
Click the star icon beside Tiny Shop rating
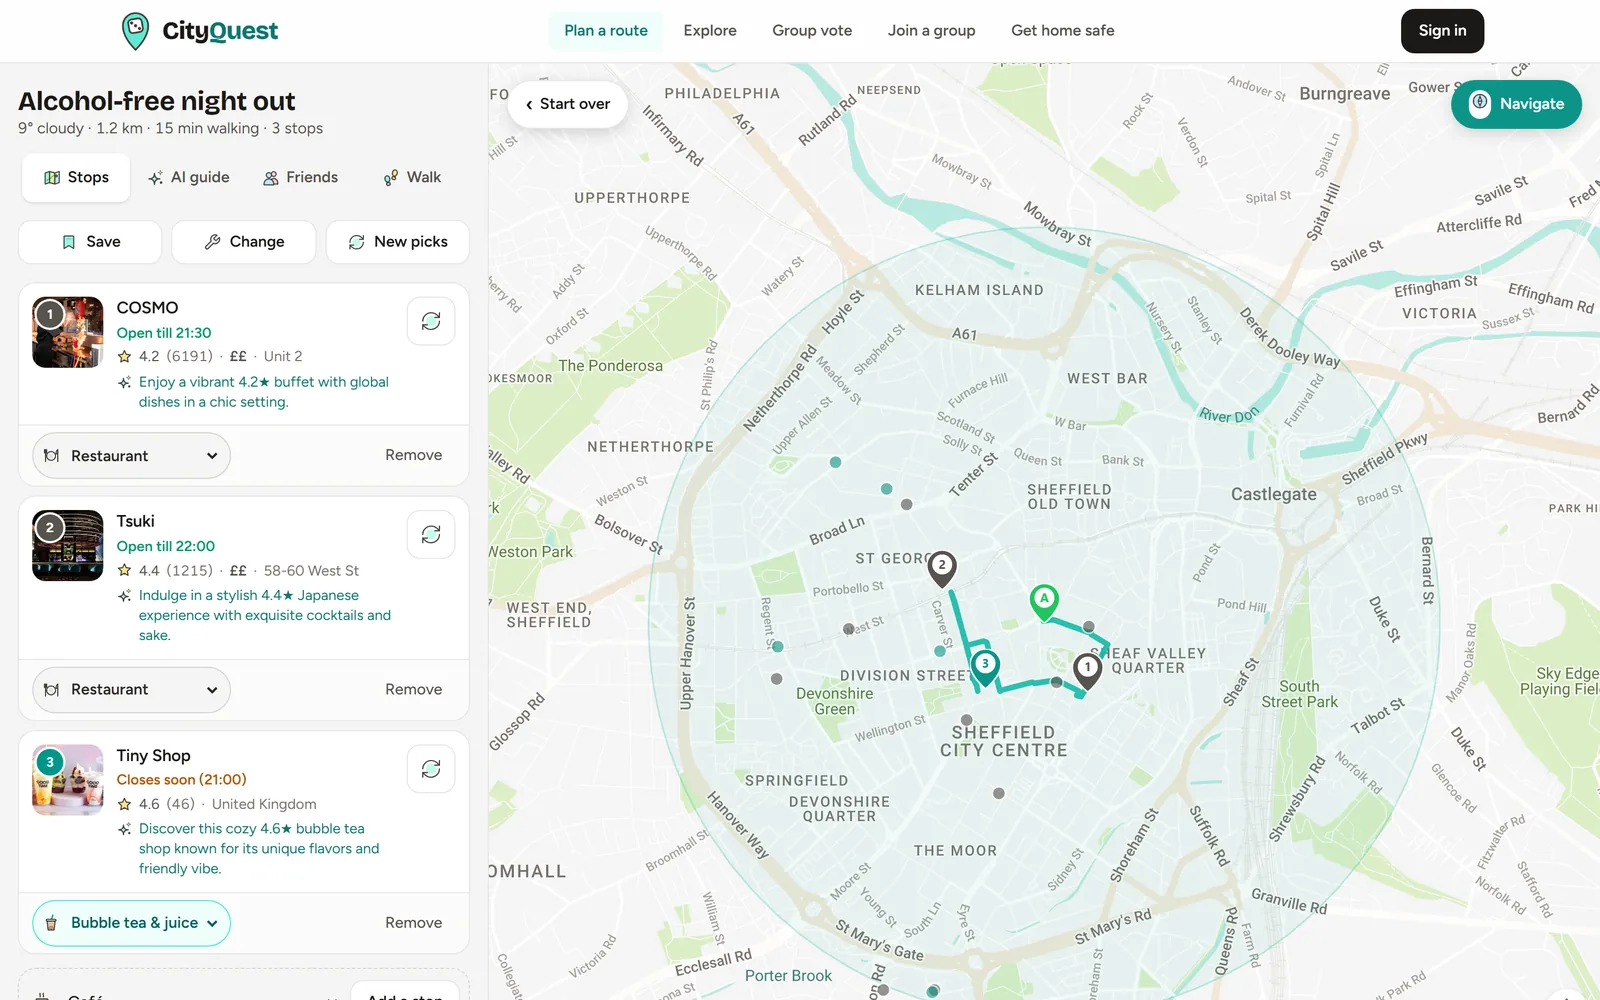[124, 804]
